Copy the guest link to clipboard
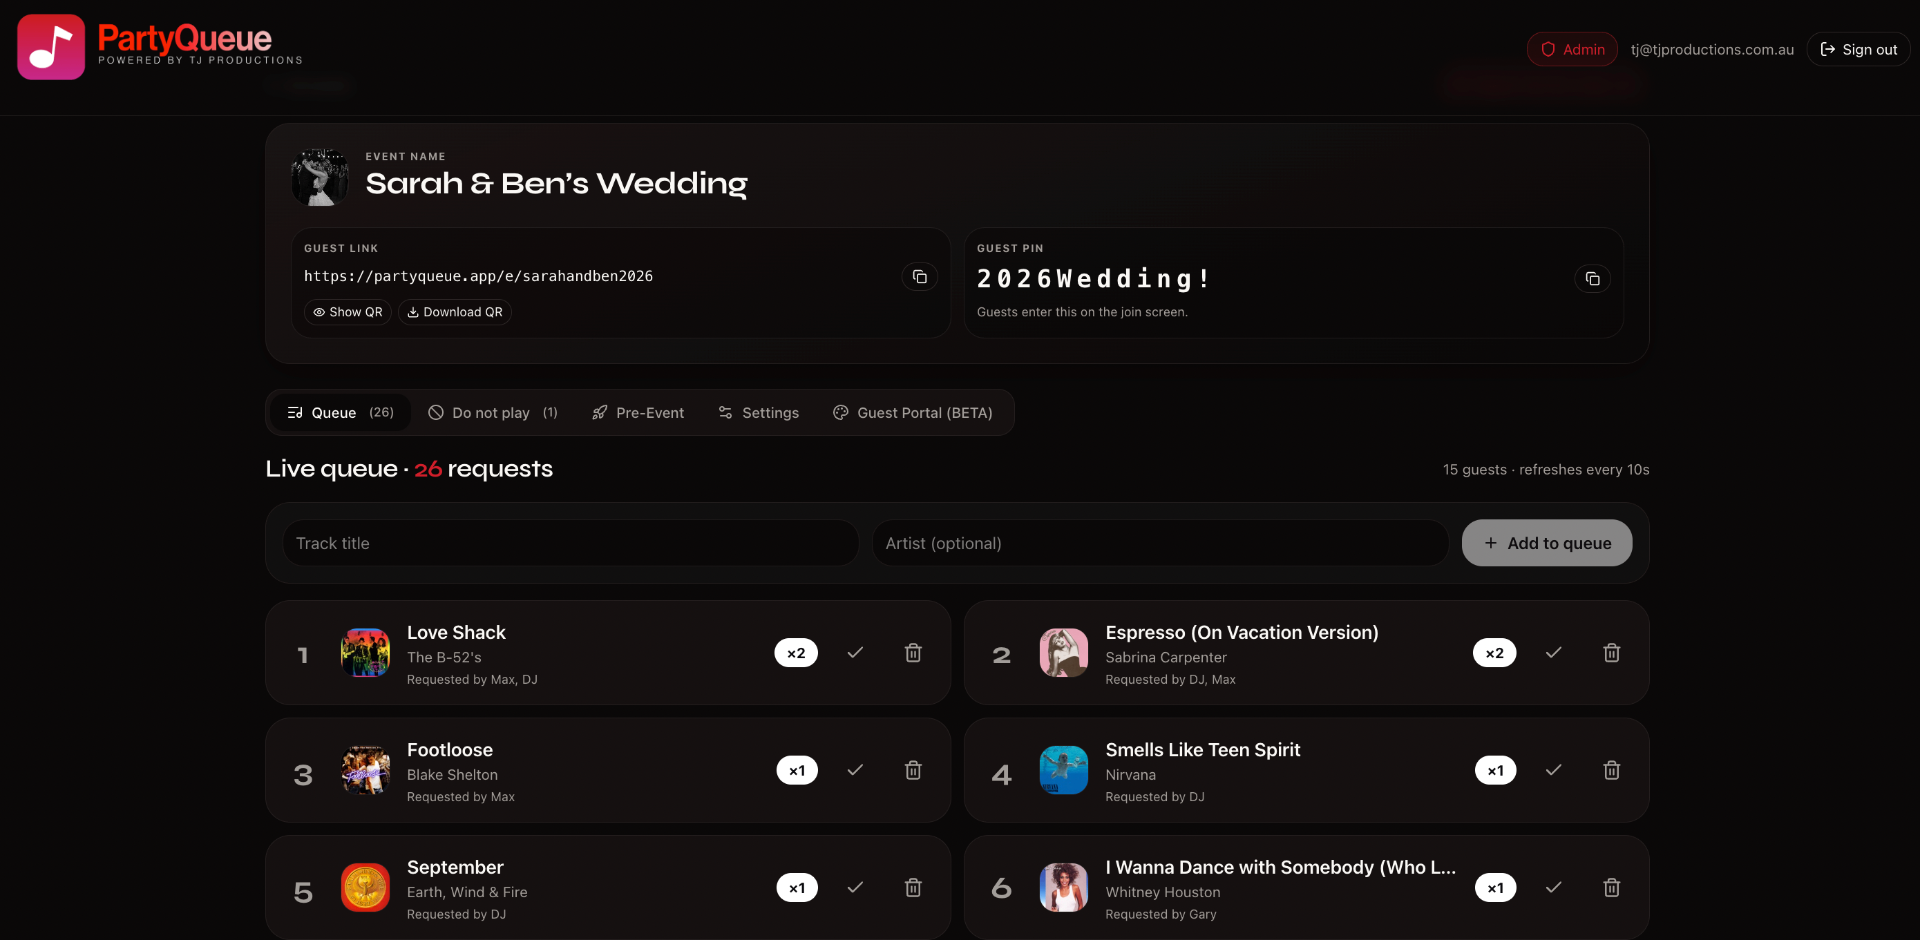Screen dimensions: 1920x940 pos(920,277)
